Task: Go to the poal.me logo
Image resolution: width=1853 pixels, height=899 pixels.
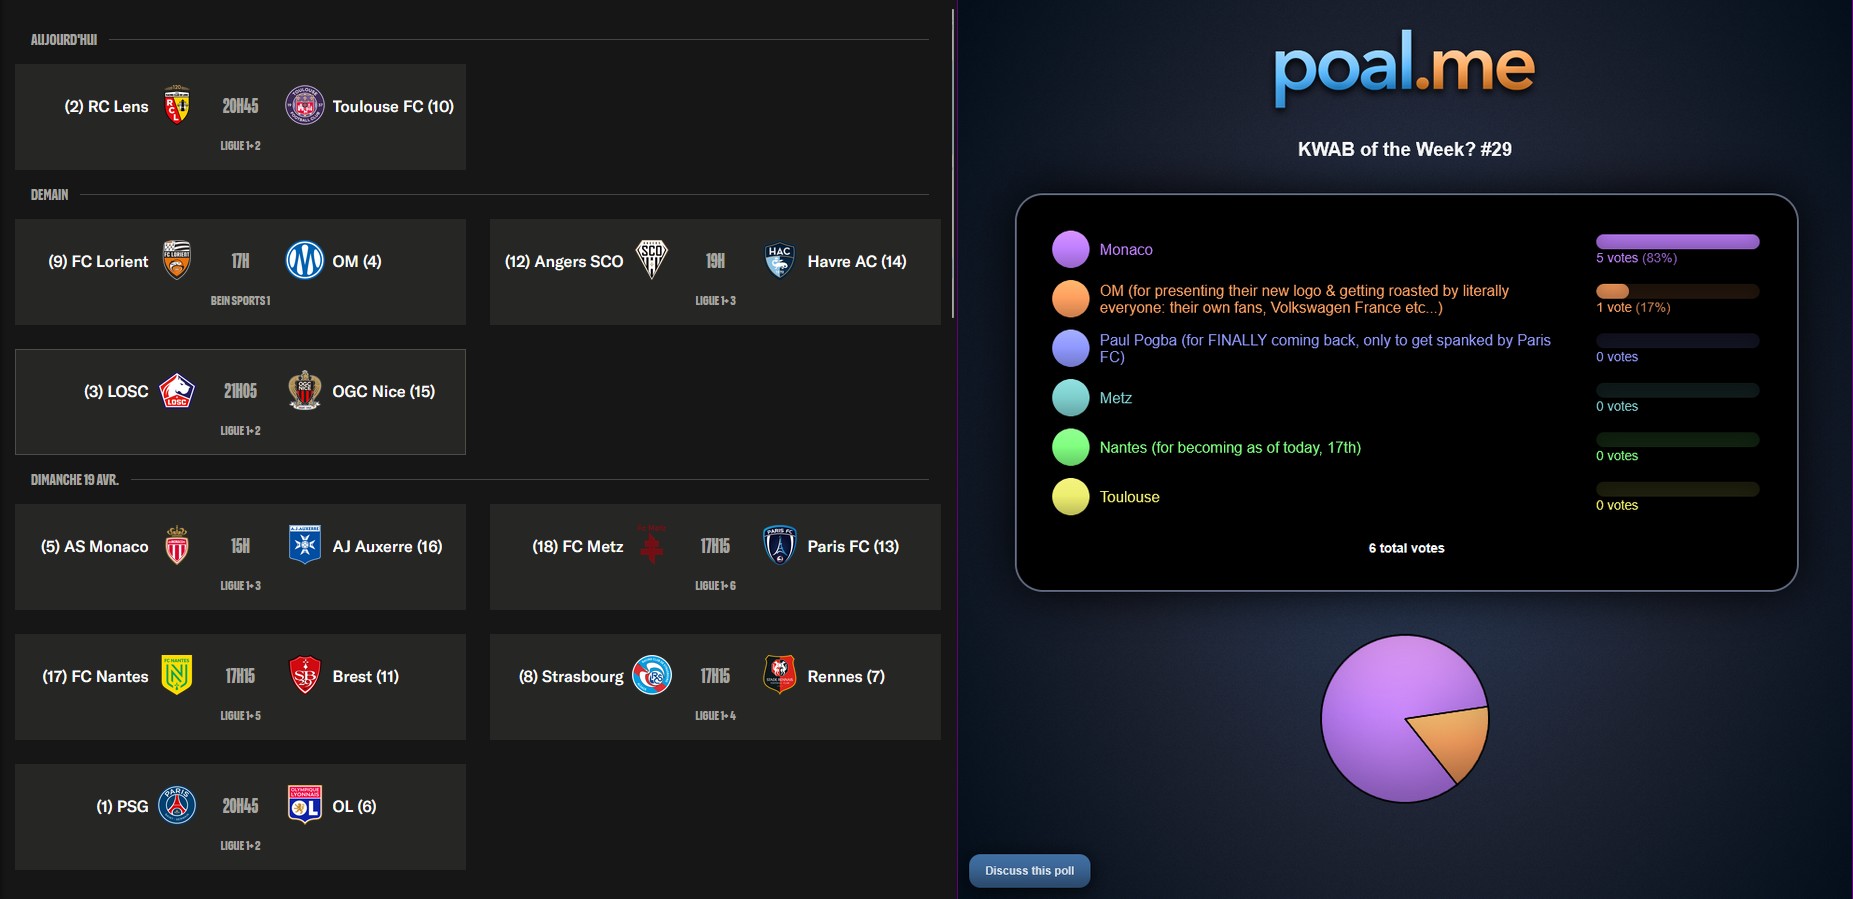Action: [x=1404, y=67]
